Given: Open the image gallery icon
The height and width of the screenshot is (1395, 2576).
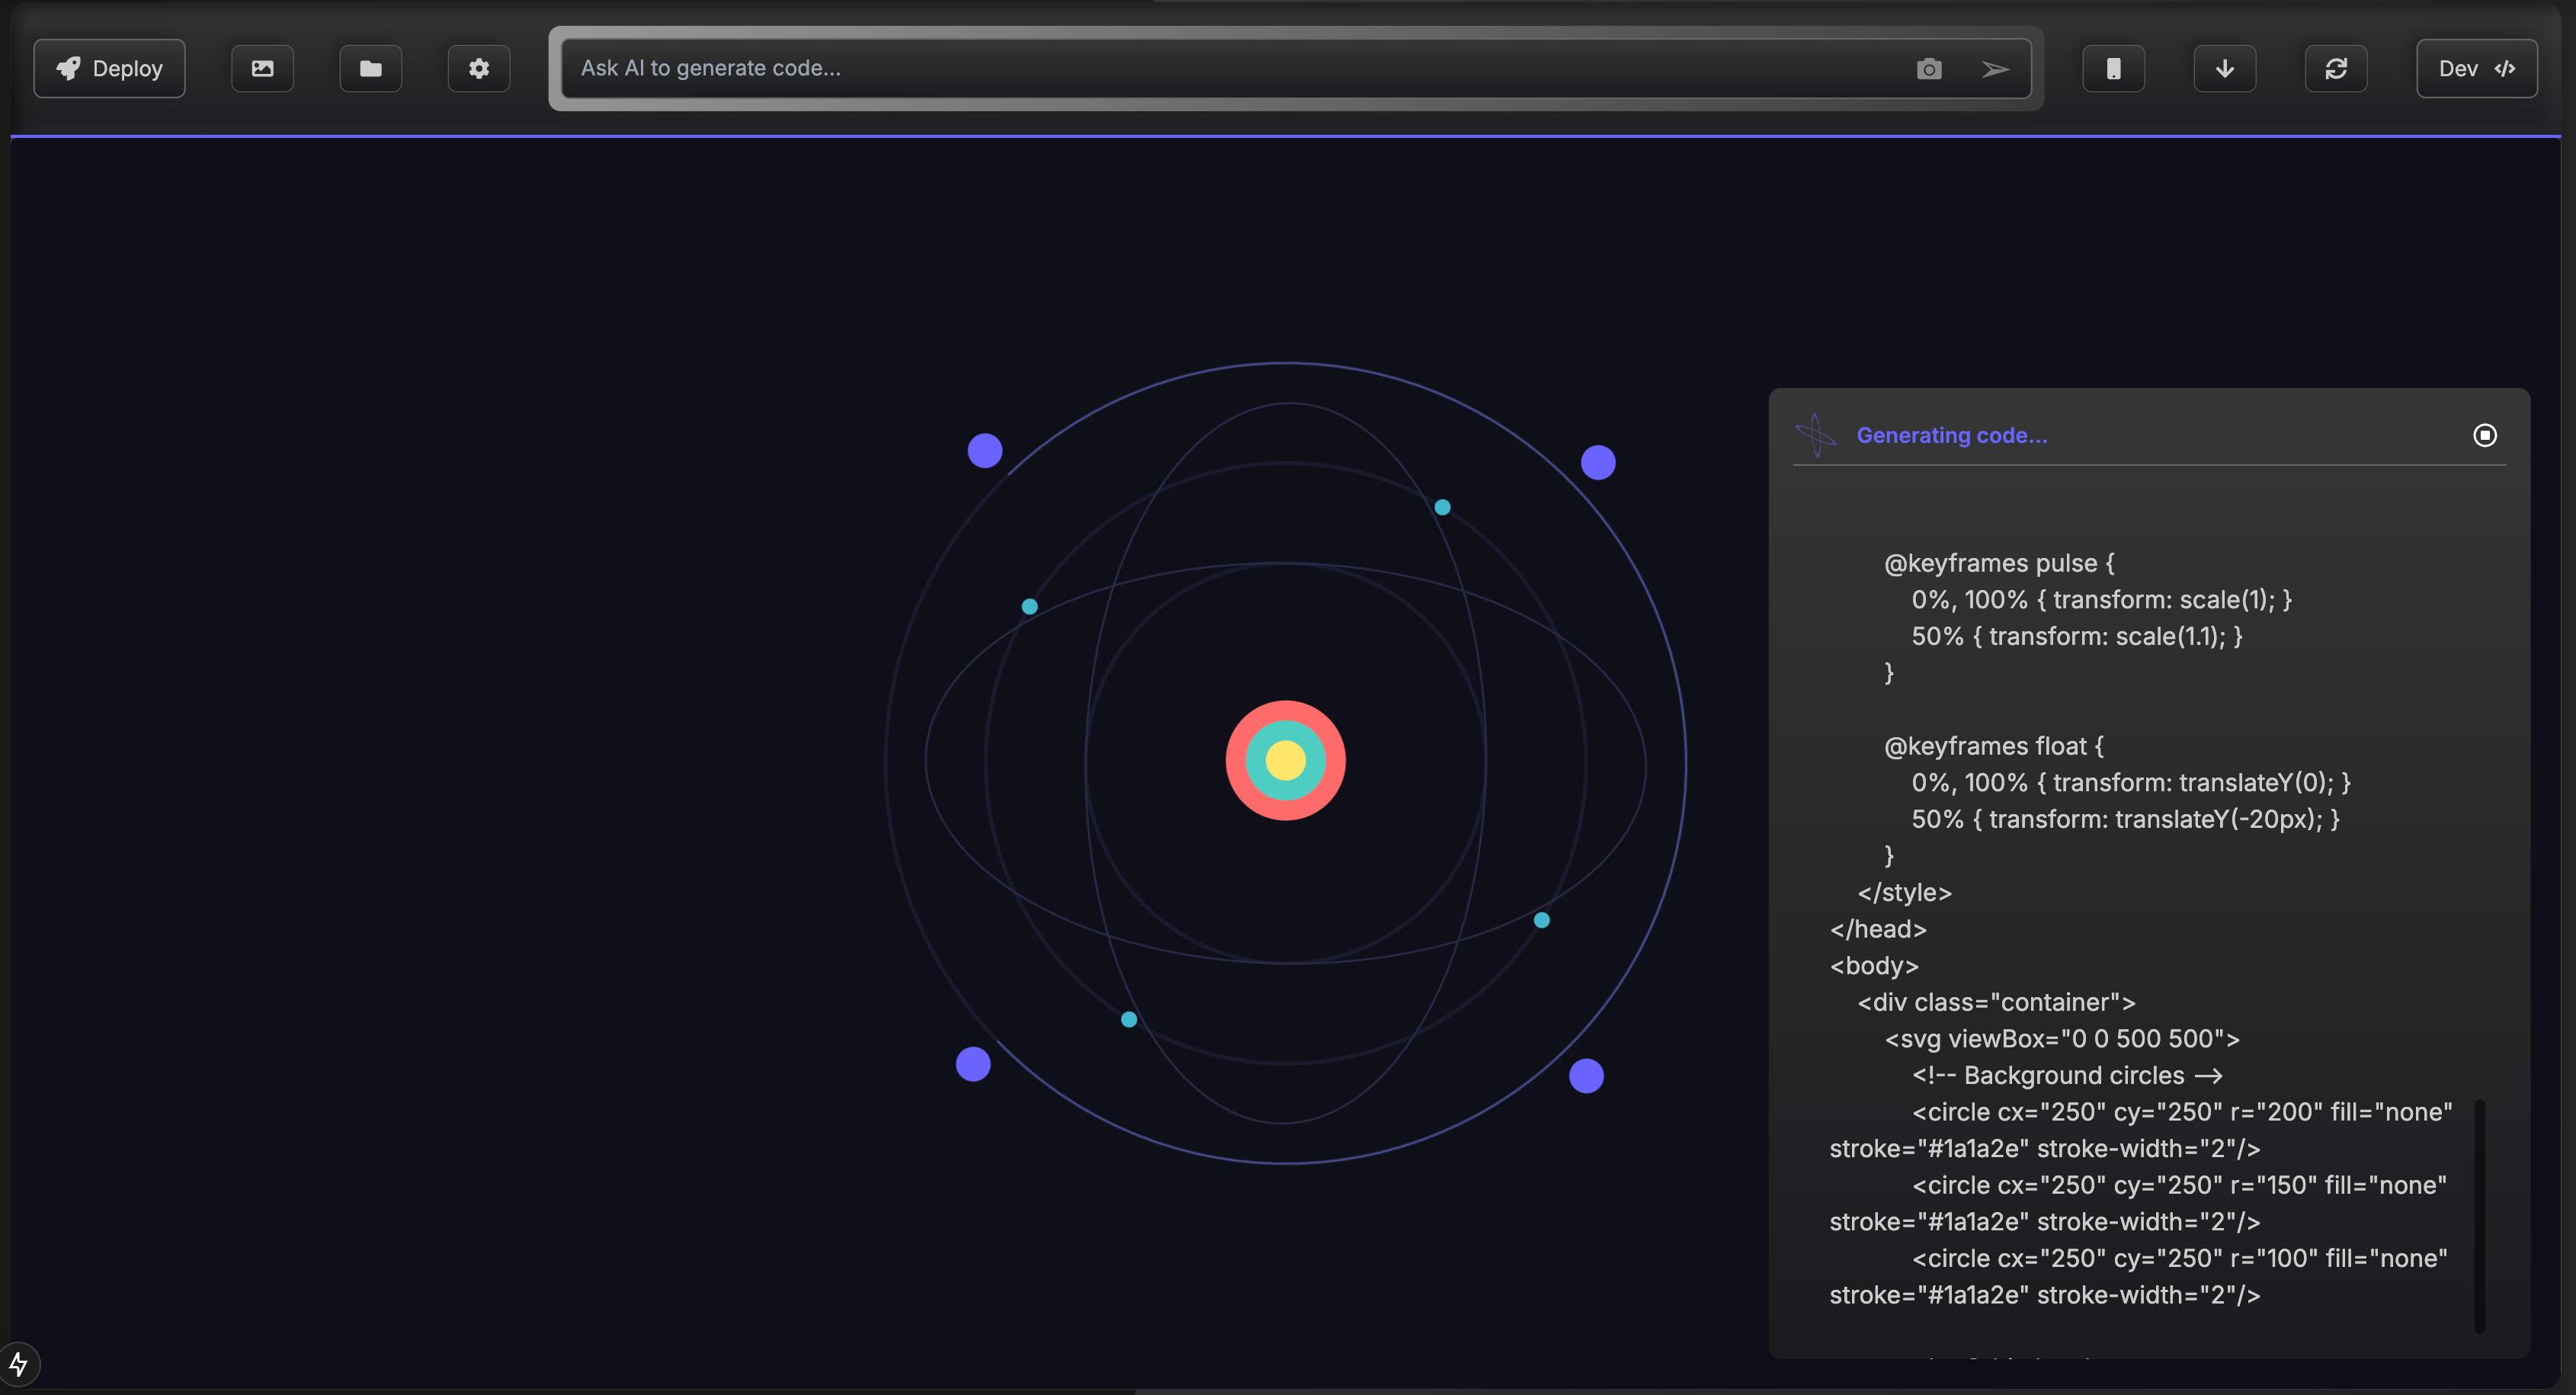Looking at the screenshot, I should pos(262,68).
